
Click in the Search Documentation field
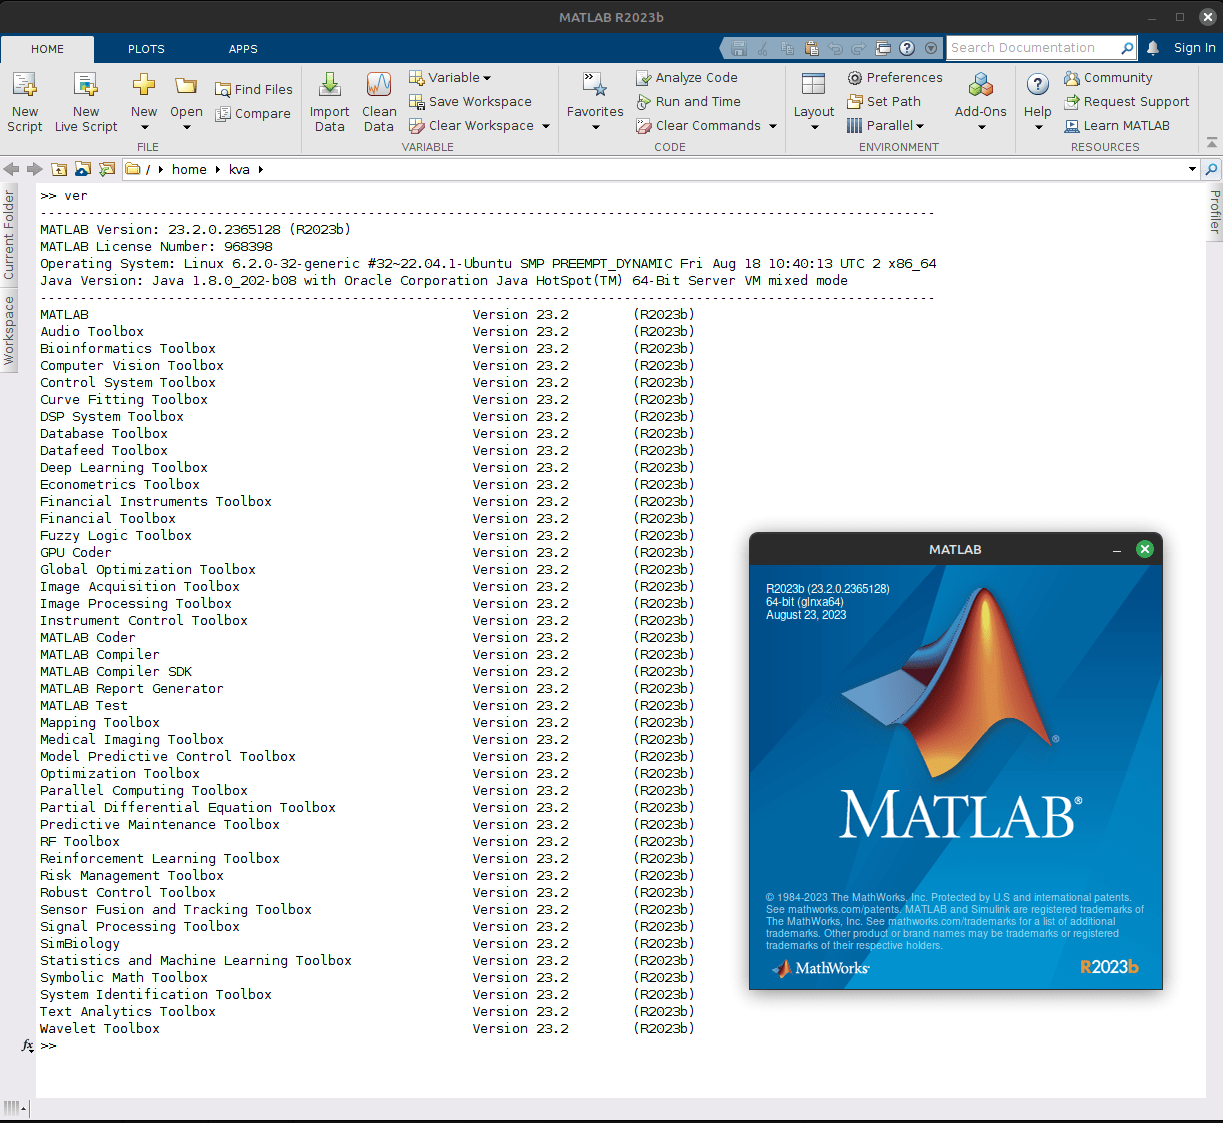coord(1032,47)
